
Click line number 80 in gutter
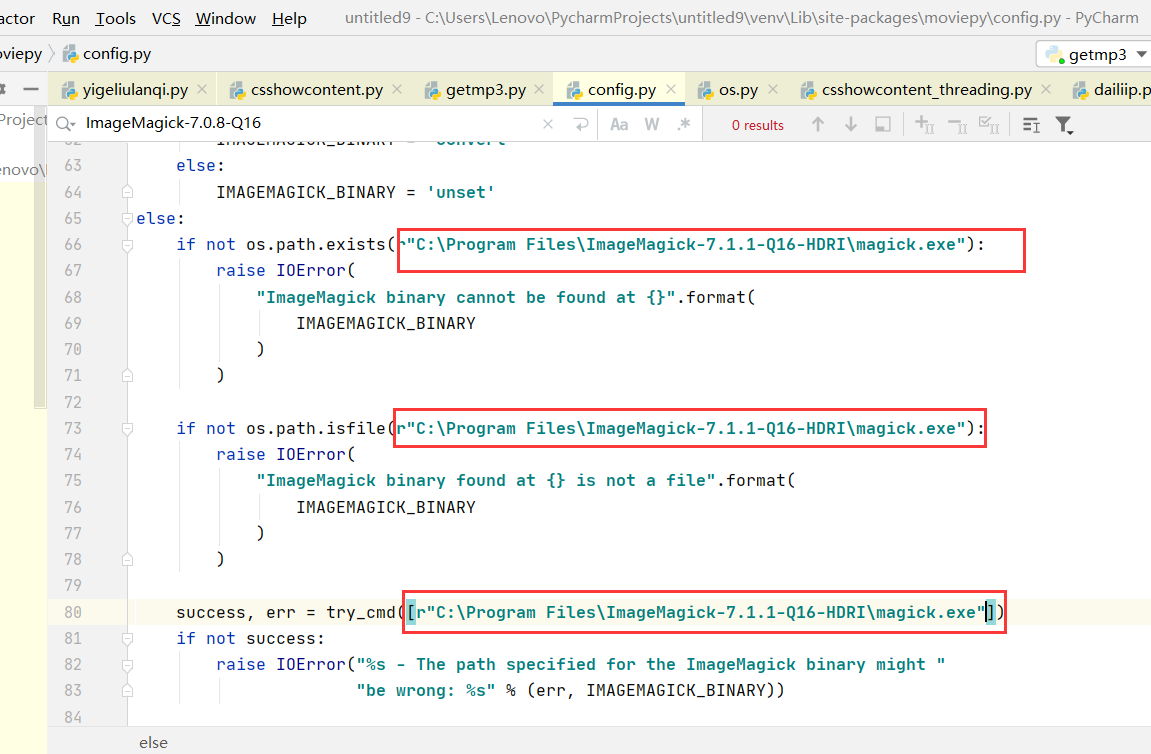click(x=73, y=612)
